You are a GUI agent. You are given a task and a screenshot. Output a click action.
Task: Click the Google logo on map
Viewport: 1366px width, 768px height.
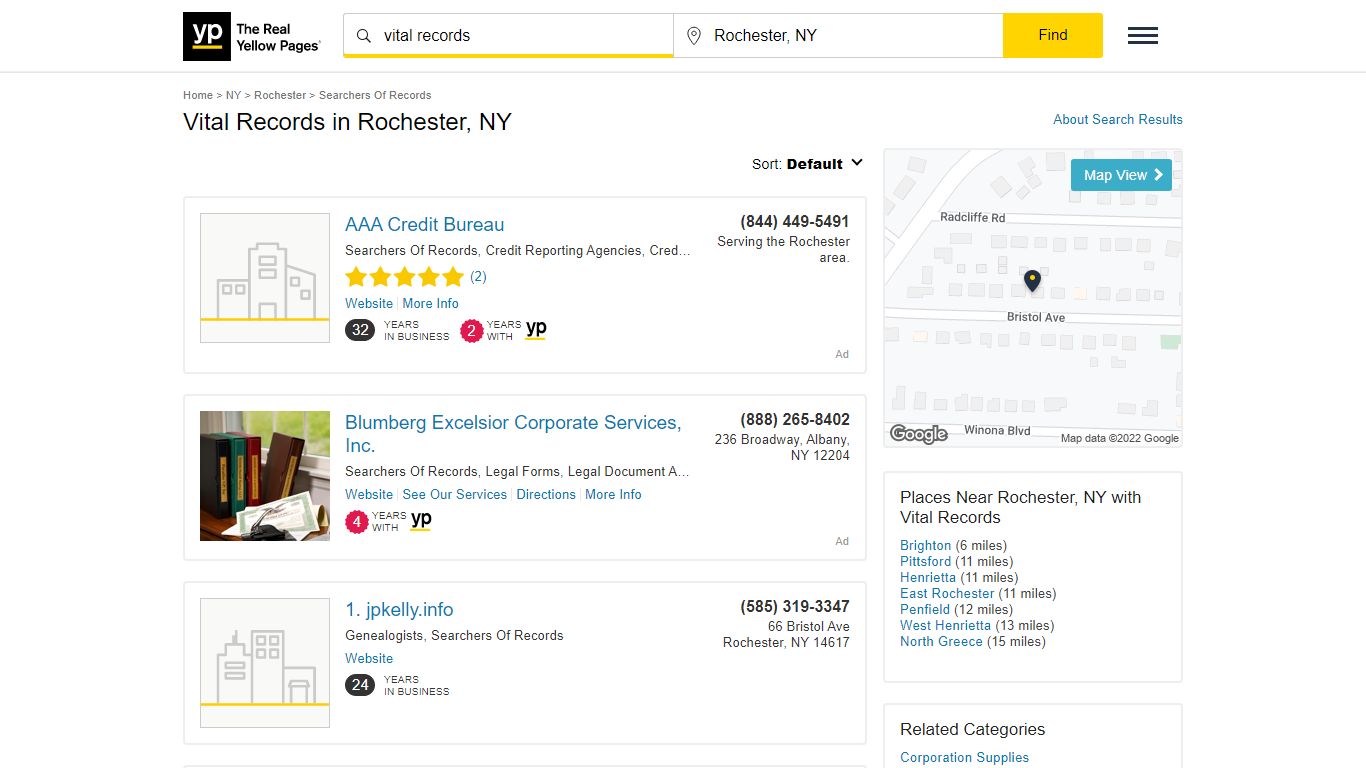coord(918,433)
